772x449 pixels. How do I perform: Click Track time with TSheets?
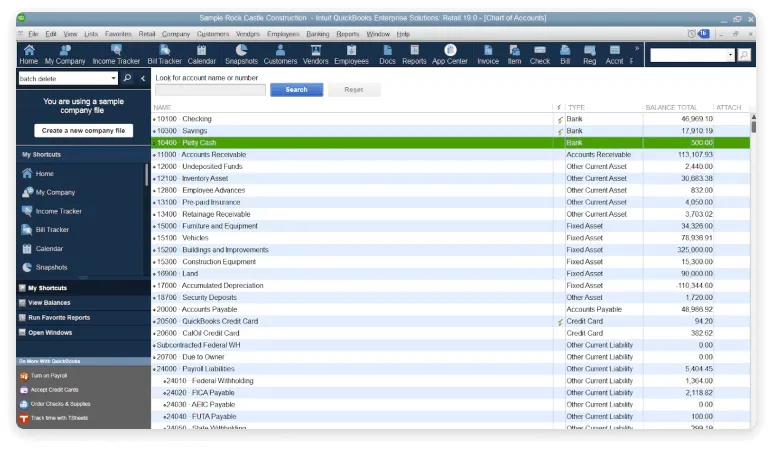tap(59, 418)
